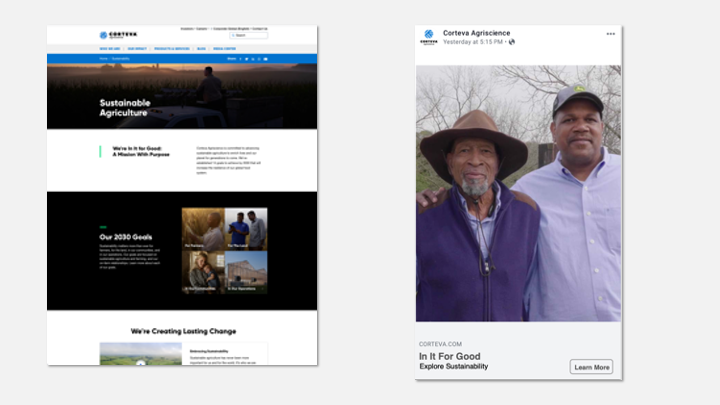
Task: Click the Home breadcrumb link
Action: (103, 59)
